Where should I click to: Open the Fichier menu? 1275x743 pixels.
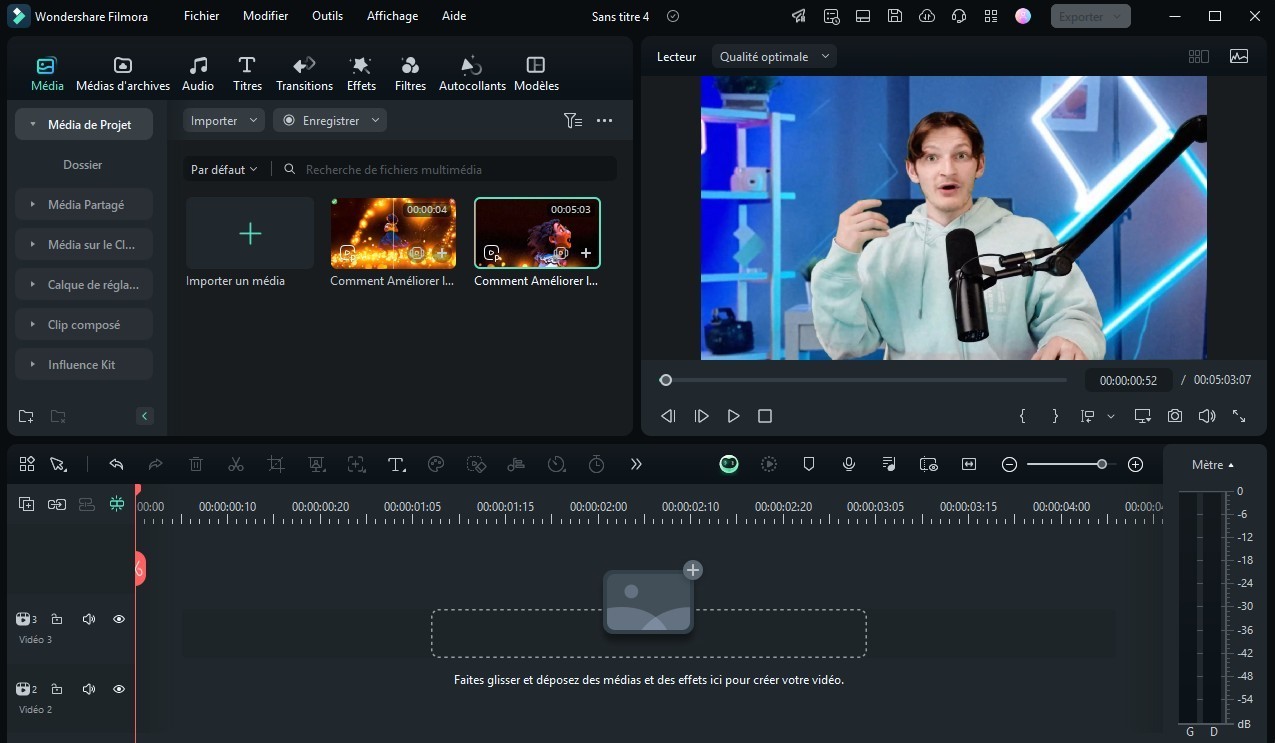point(201,16)
